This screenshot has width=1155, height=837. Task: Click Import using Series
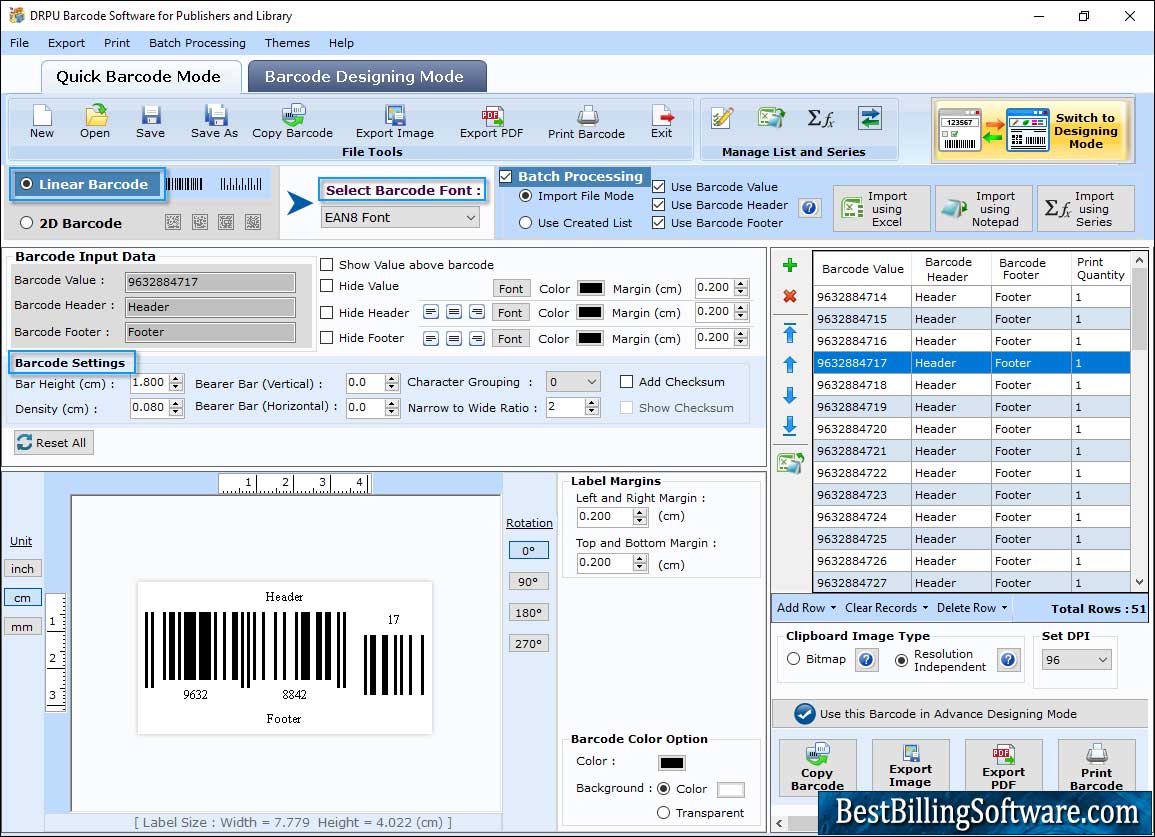1086,209
